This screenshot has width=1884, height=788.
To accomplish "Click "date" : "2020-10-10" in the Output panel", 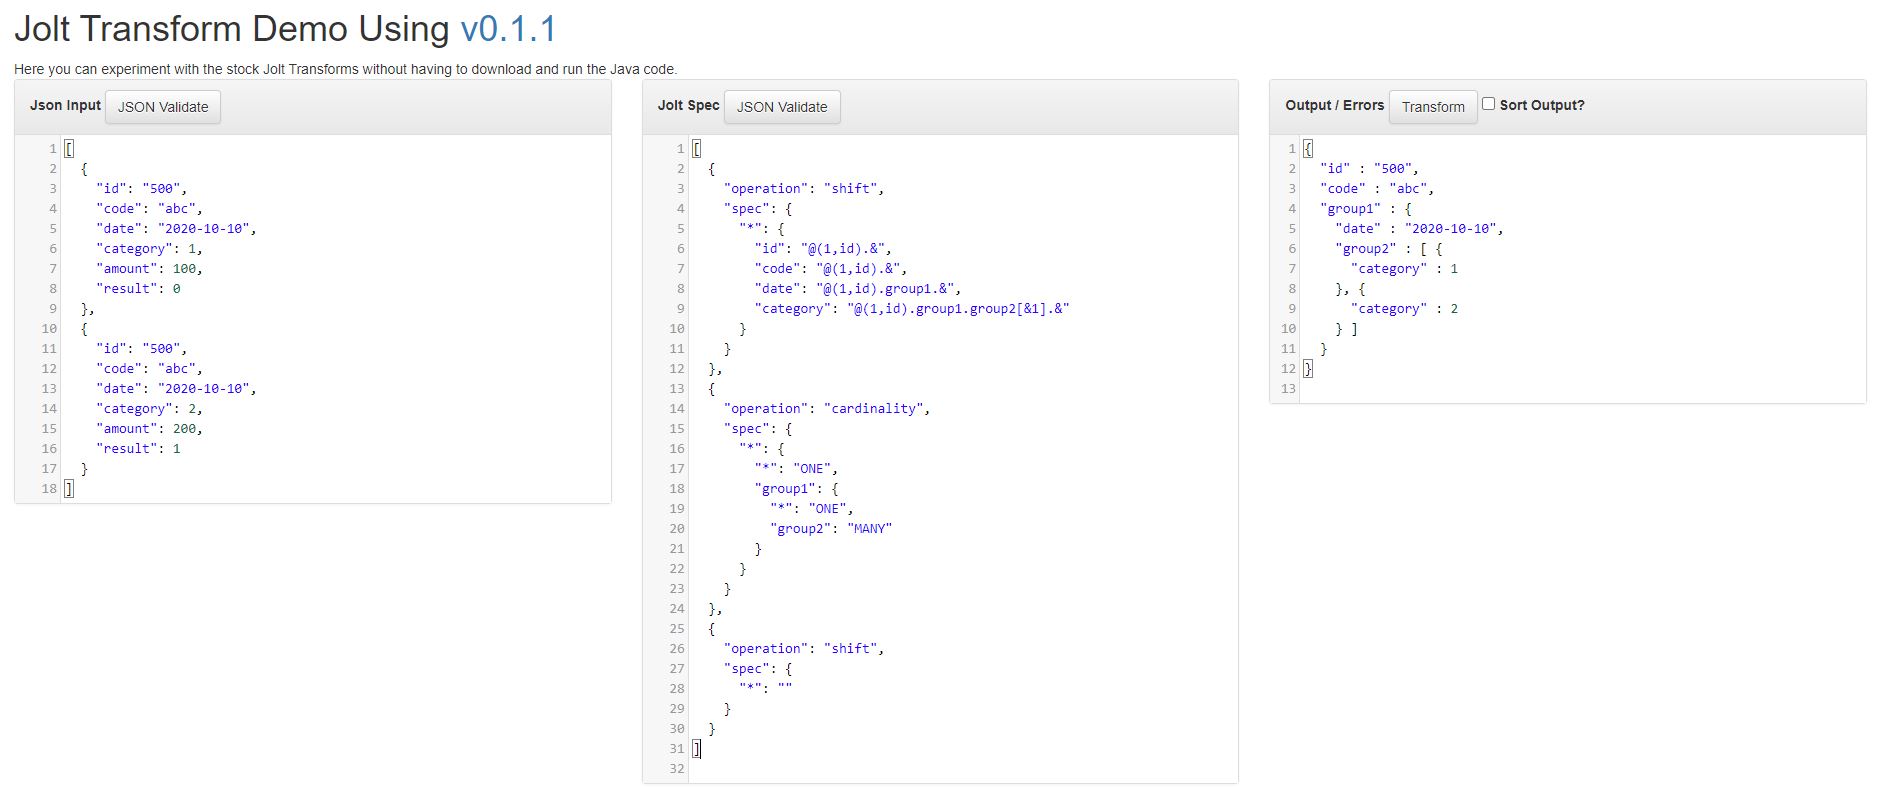I will tap(1419, 229).
